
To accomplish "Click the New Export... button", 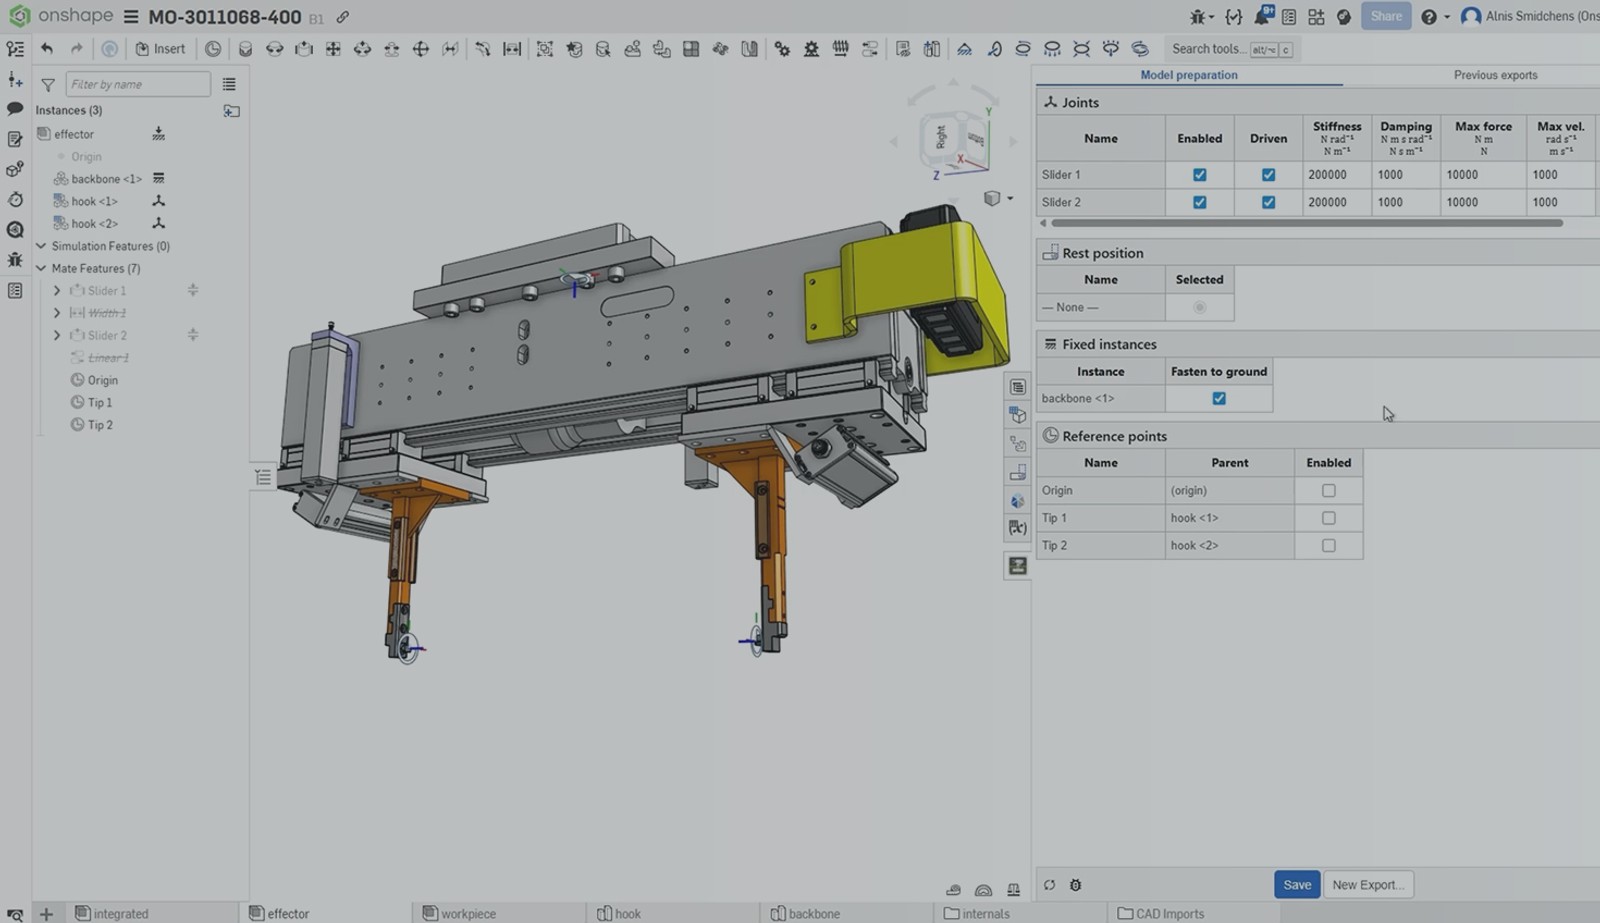I will (1367, 885).
